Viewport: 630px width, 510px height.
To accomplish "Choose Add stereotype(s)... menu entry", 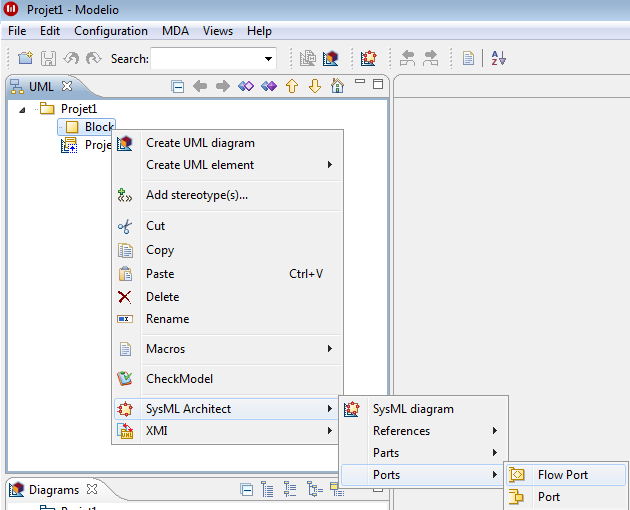I will [226, 195].
